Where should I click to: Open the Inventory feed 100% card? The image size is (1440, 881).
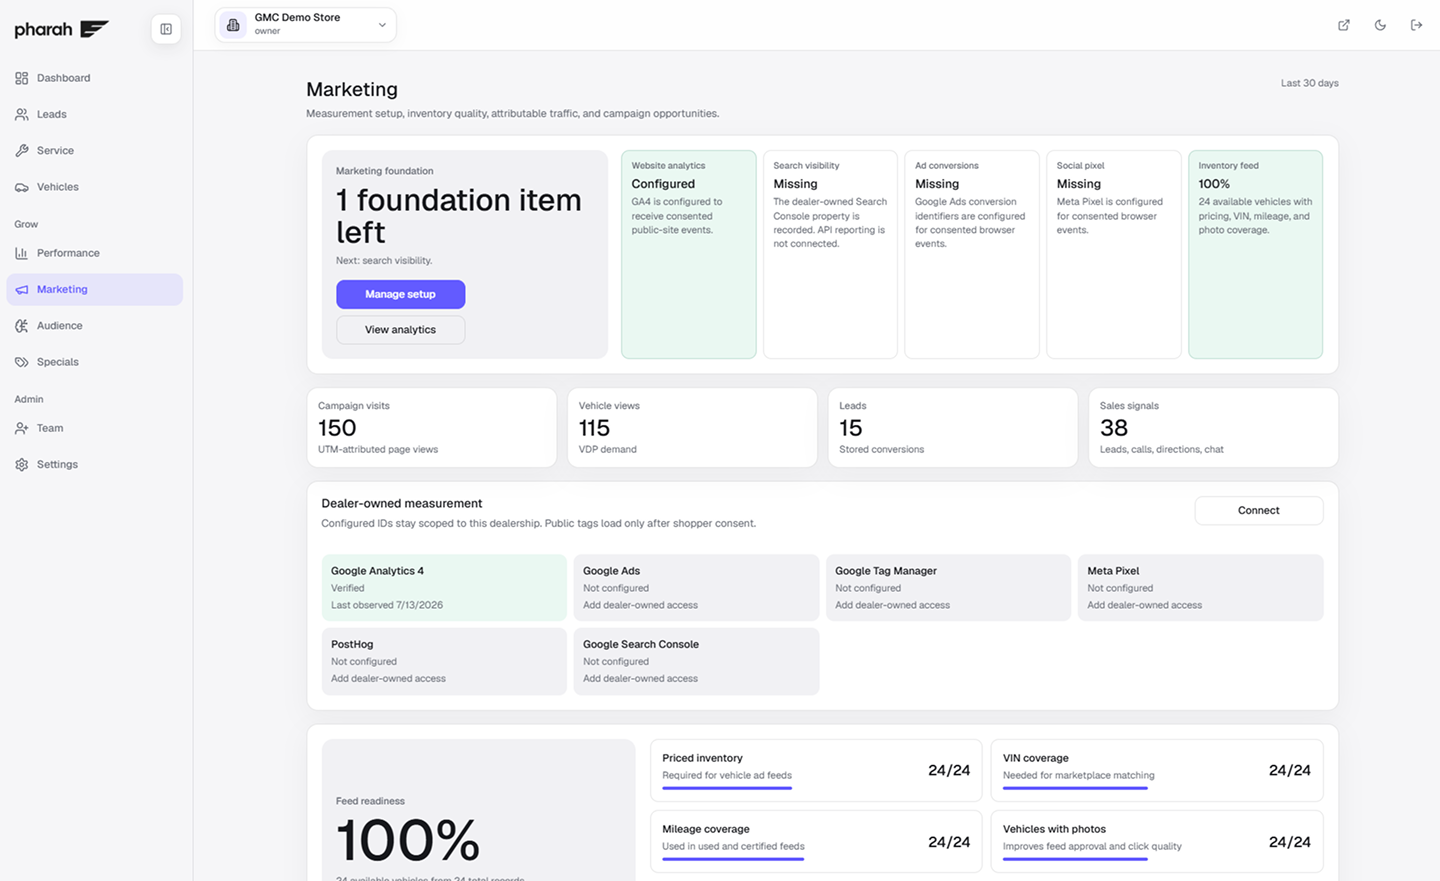1256,254
